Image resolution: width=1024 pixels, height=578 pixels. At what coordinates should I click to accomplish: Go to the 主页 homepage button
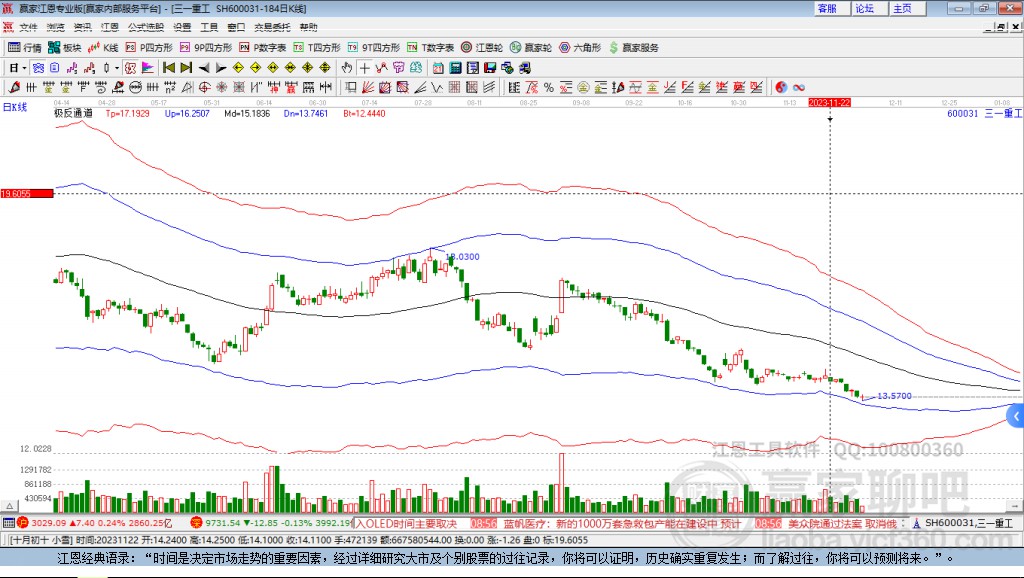[x=902, y=8]
